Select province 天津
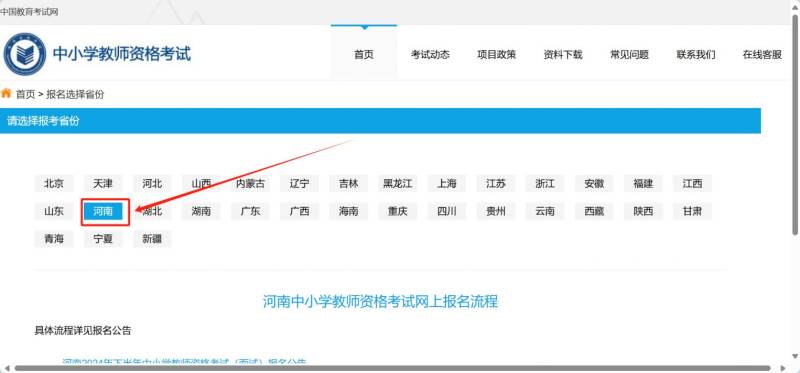800x373 pixels. pos(103,184)
